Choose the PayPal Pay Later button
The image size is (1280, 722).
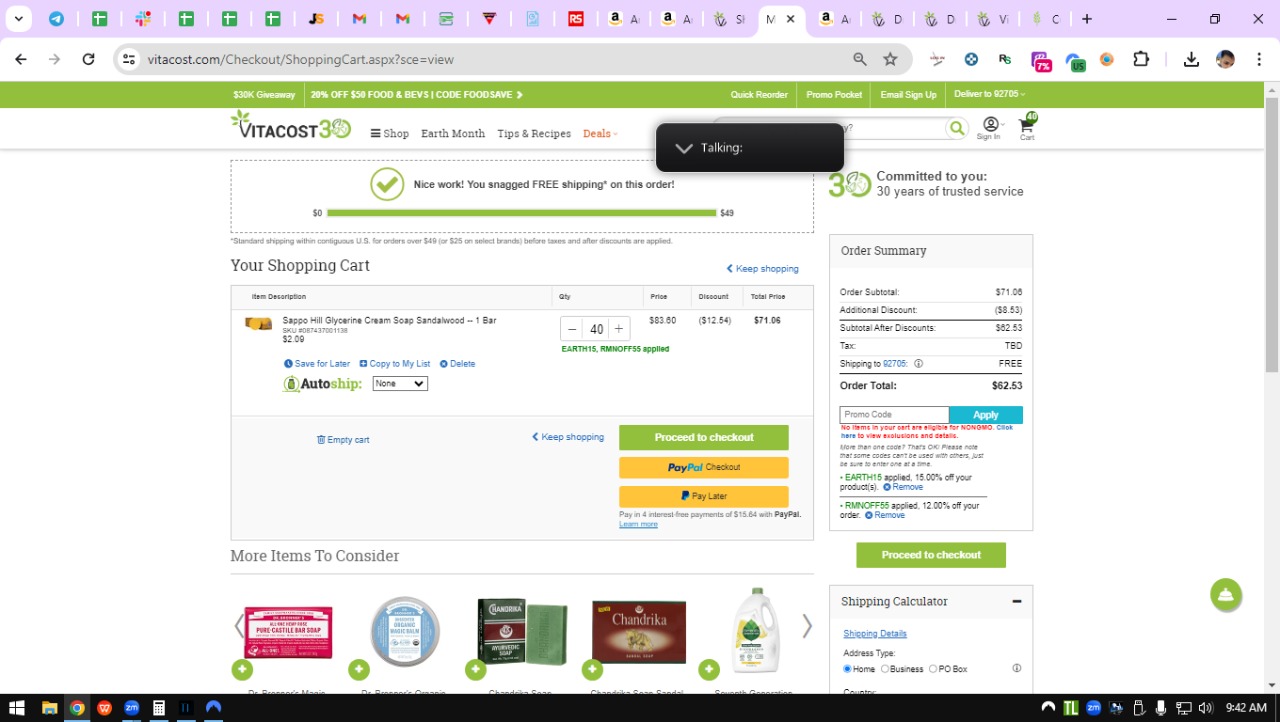click(704, 496)
